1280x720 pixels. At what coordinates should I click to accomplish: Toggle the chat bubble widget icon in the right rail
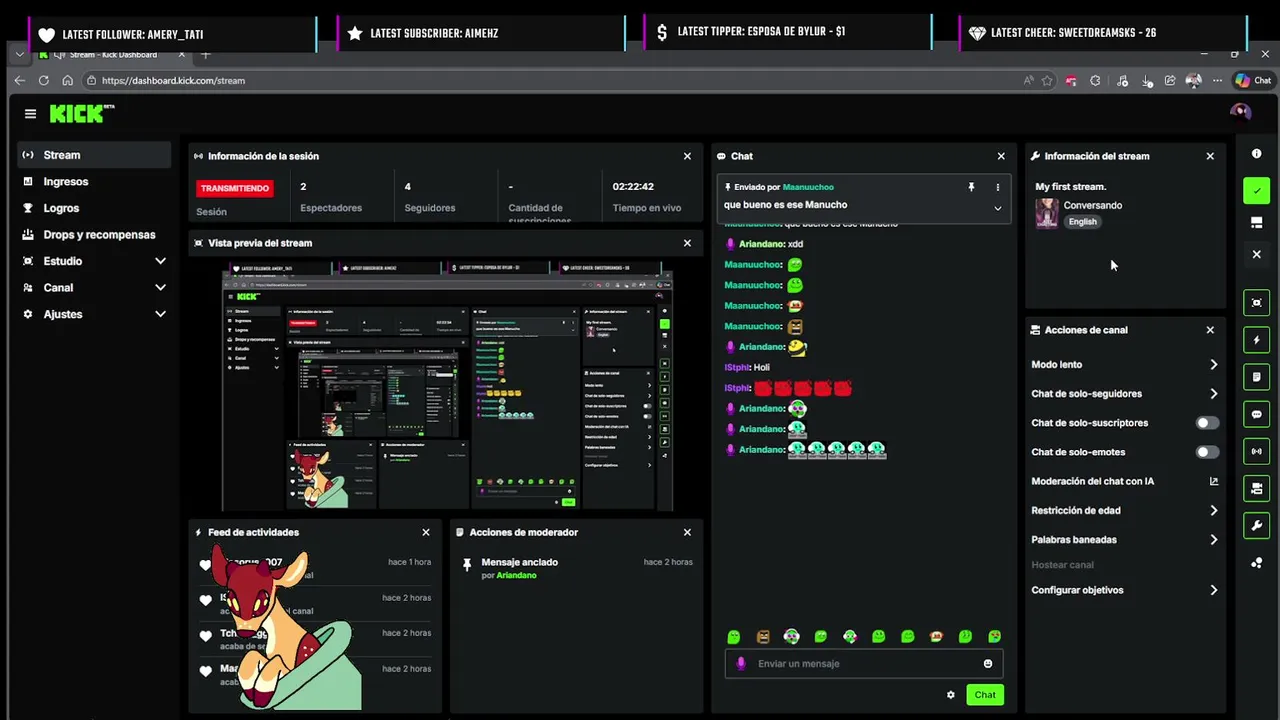(1257, 414)
